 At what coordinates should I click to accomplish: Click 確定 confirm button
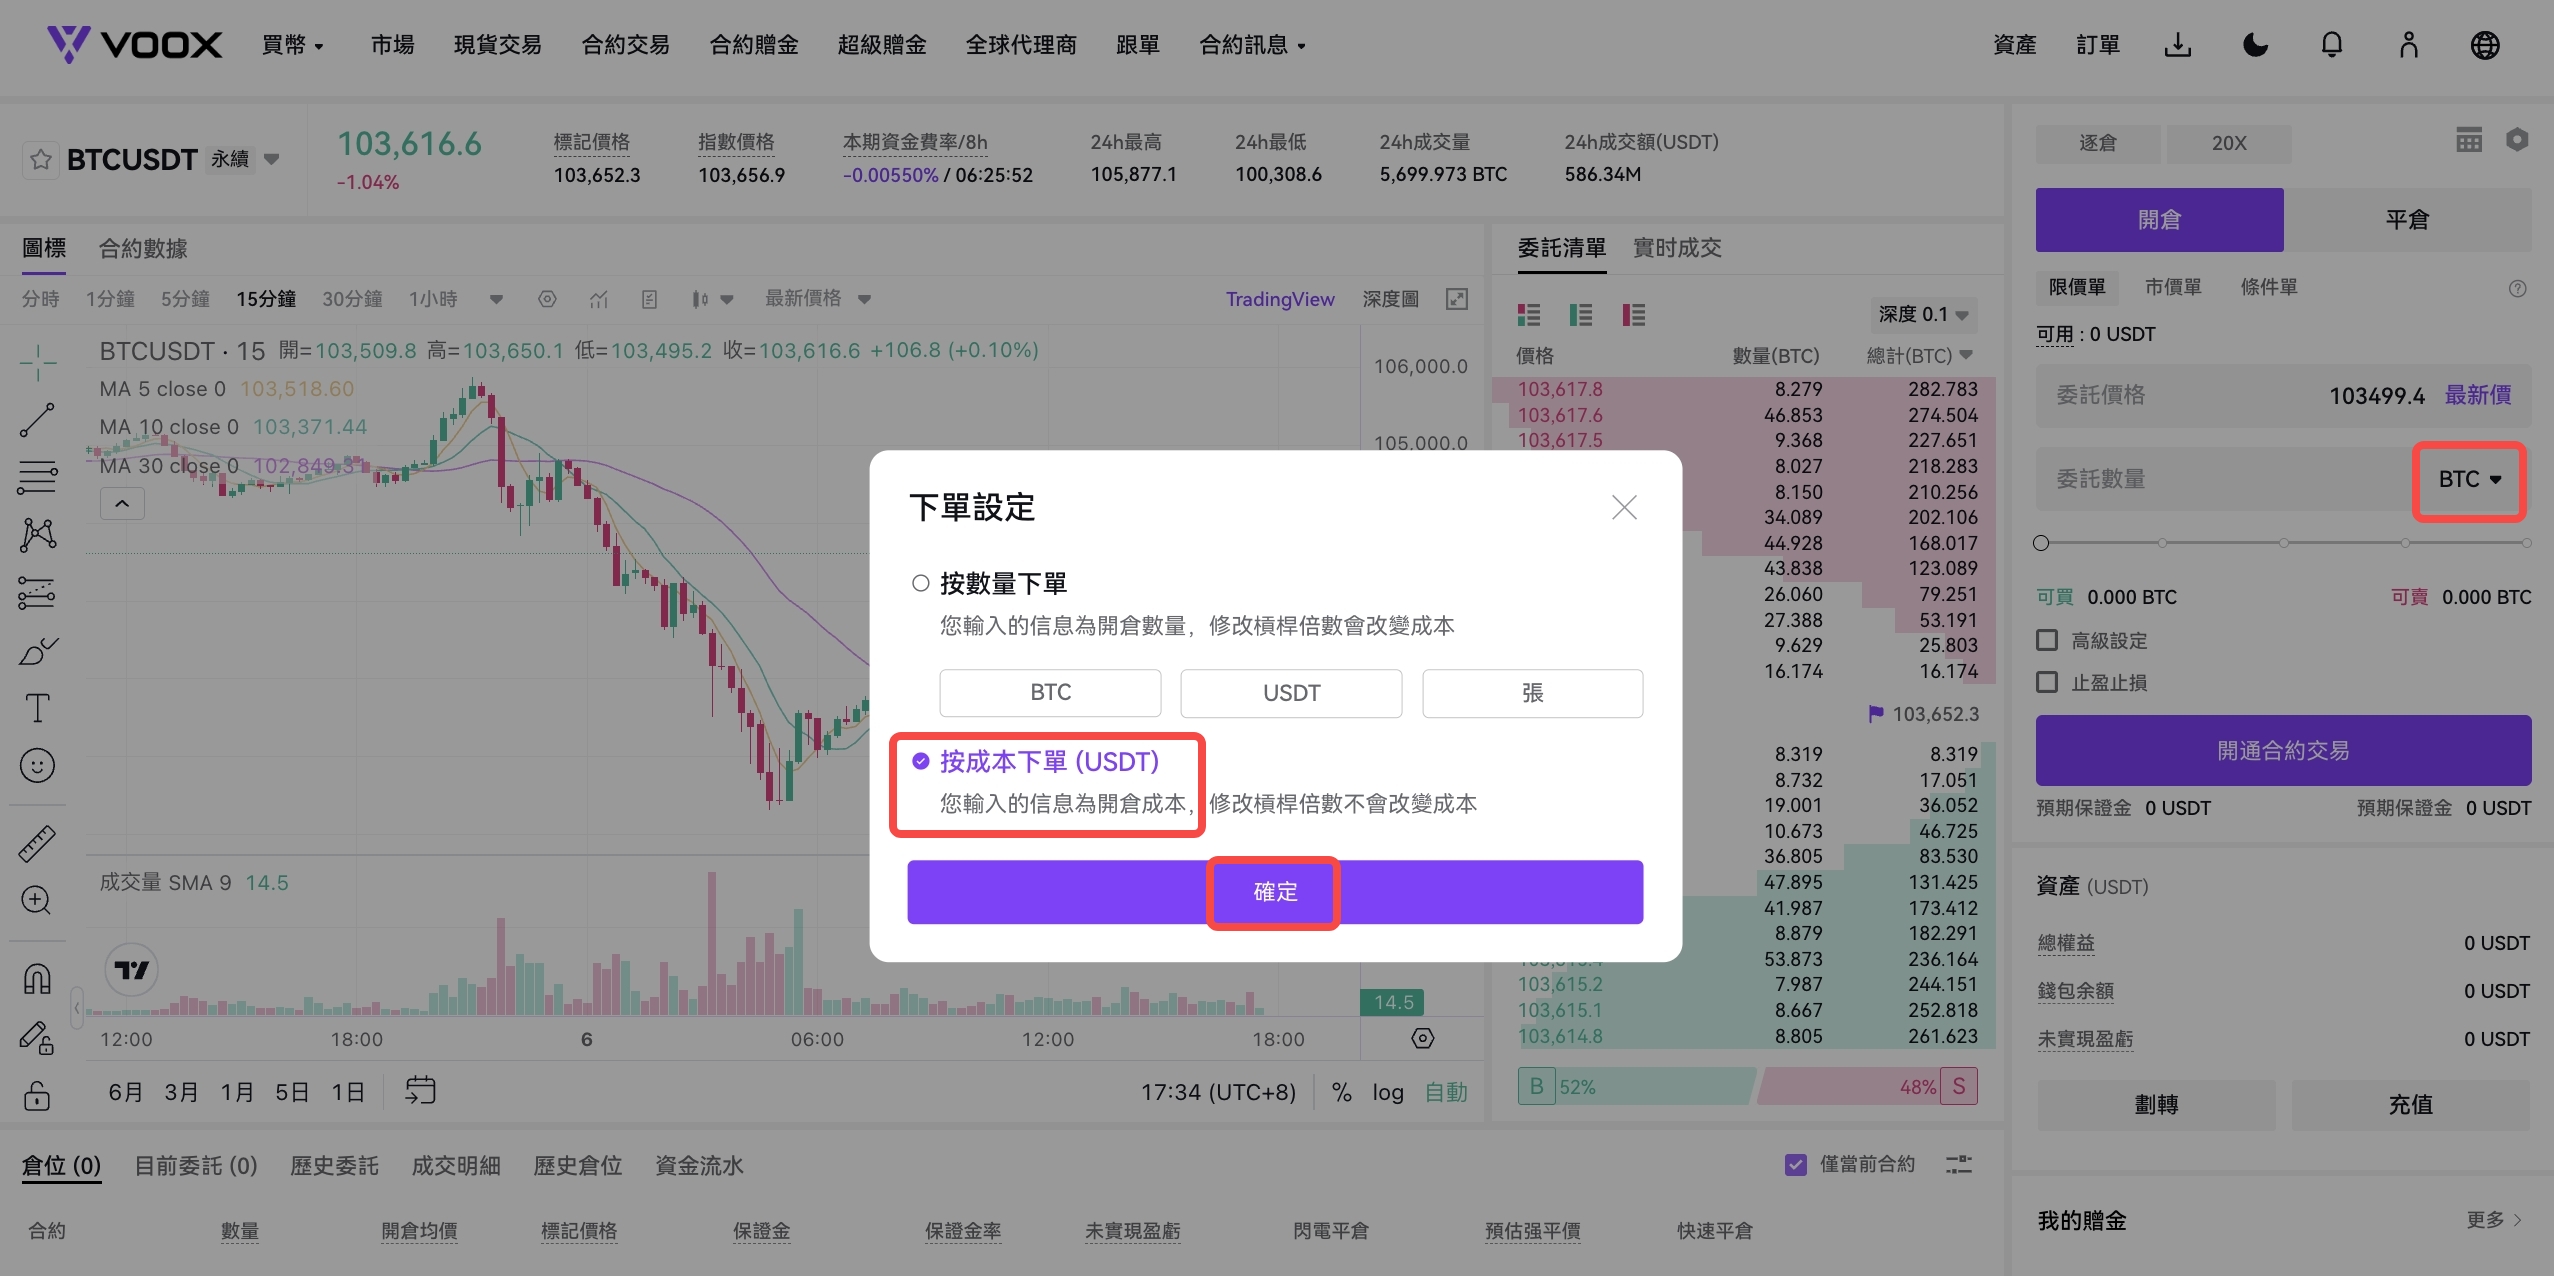pyautogui.click(x=1274, y=892)
